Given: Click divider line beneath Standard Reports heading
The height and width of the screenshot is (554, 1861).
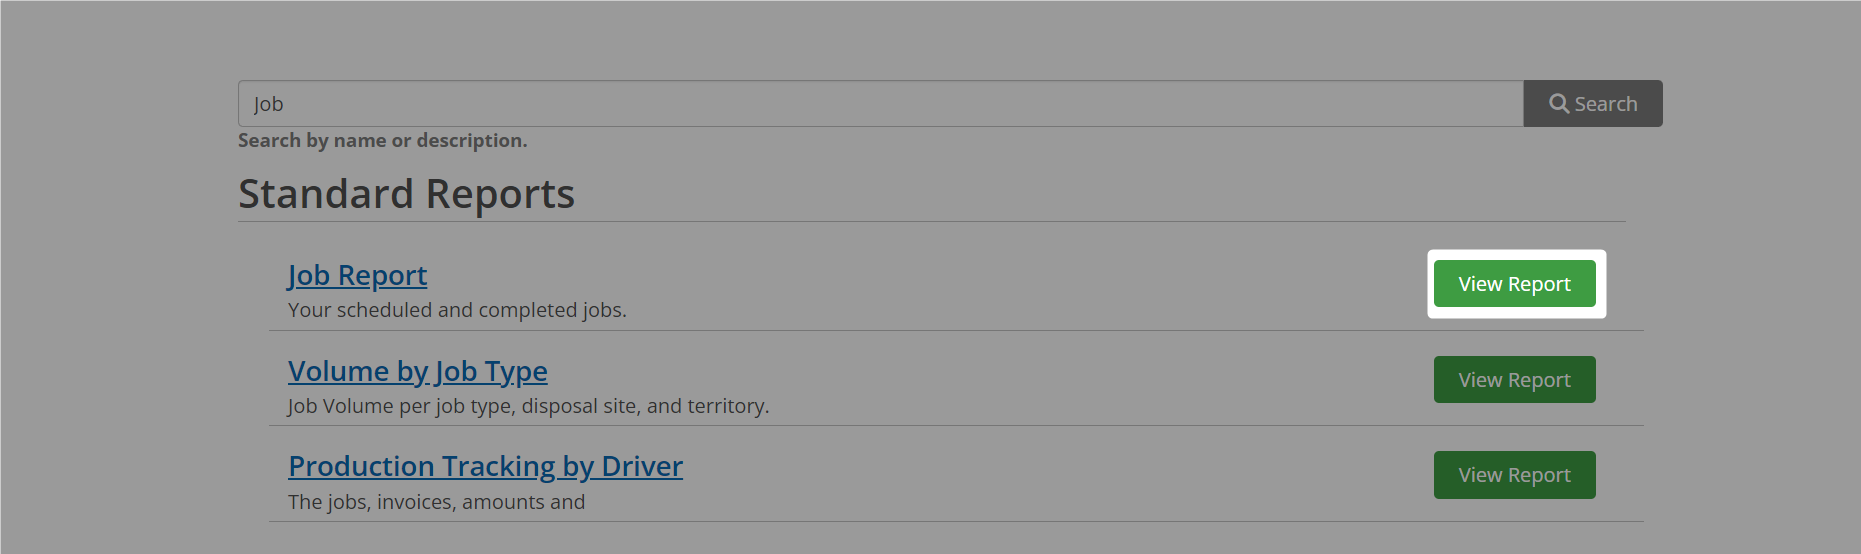Looking at the screenshot, I should [x=932, y=221].
